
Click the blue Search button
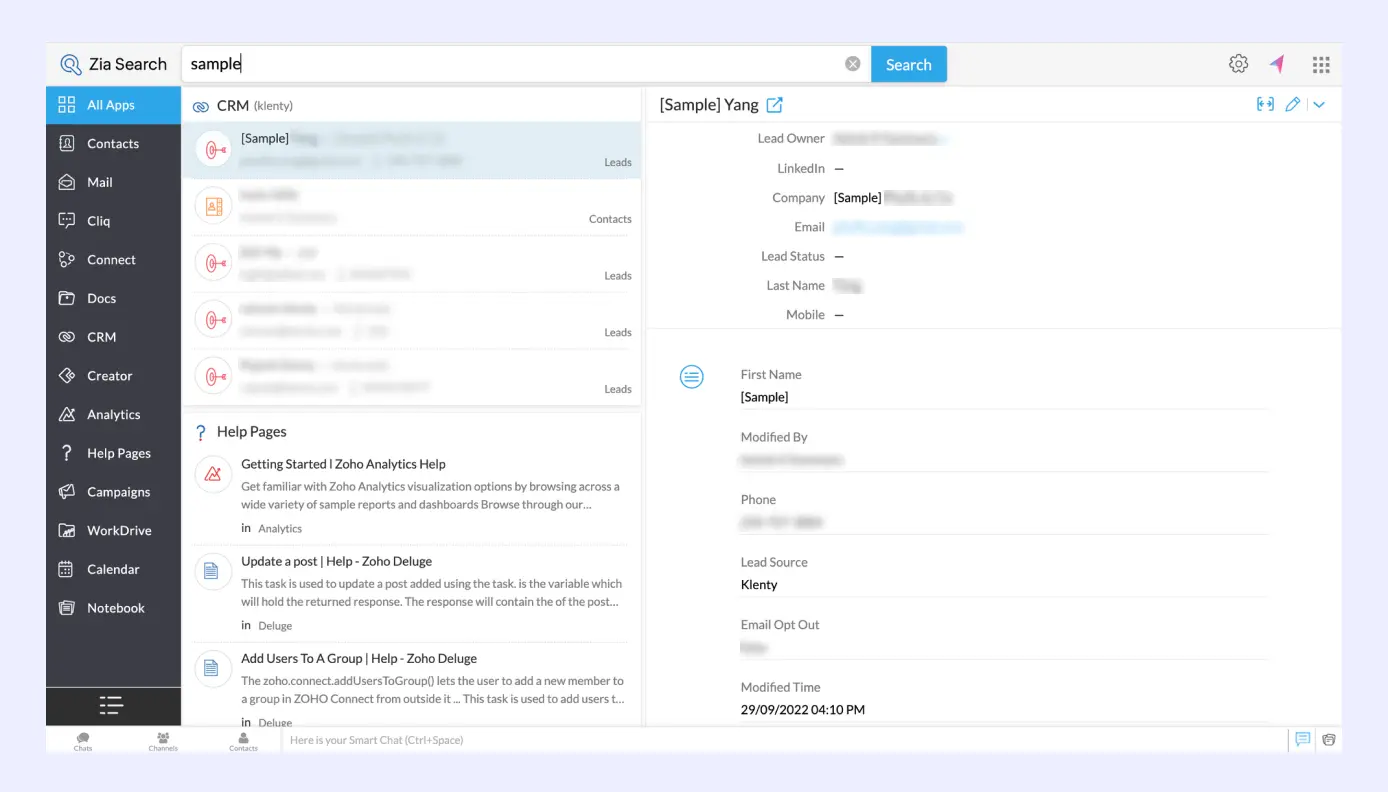[x=909, y=64]
